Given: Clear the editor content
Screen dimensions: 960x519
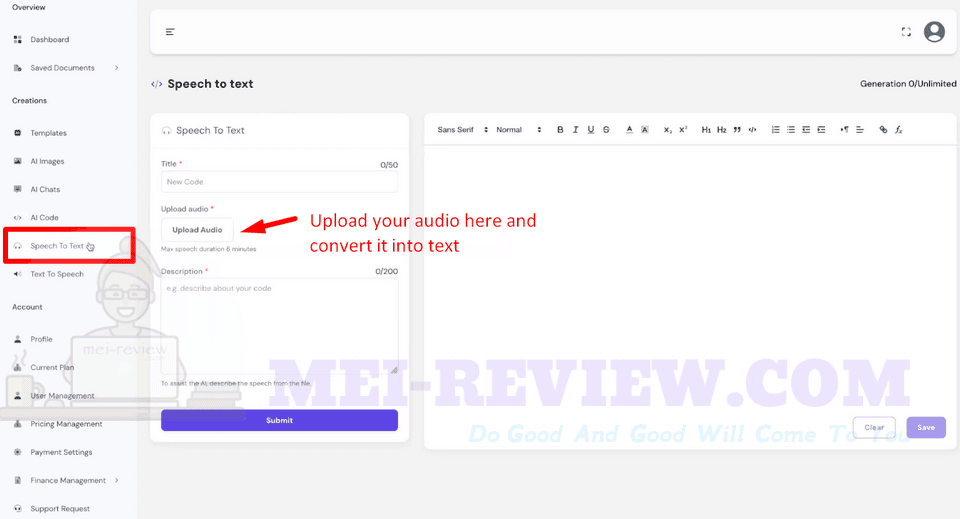Looking at the screenshot, I should (874, 427).
